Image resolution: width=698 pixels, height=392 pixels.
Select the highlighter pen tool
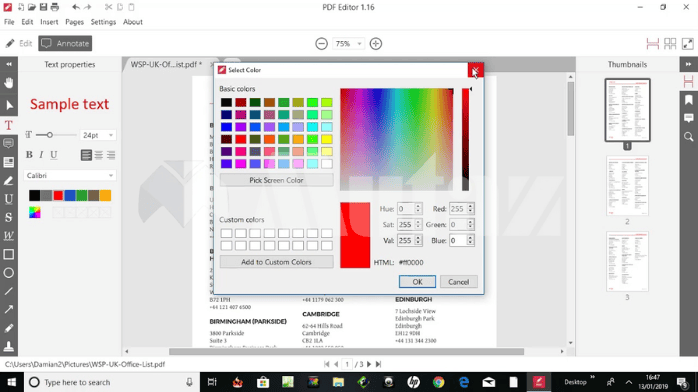coord(8,181)
